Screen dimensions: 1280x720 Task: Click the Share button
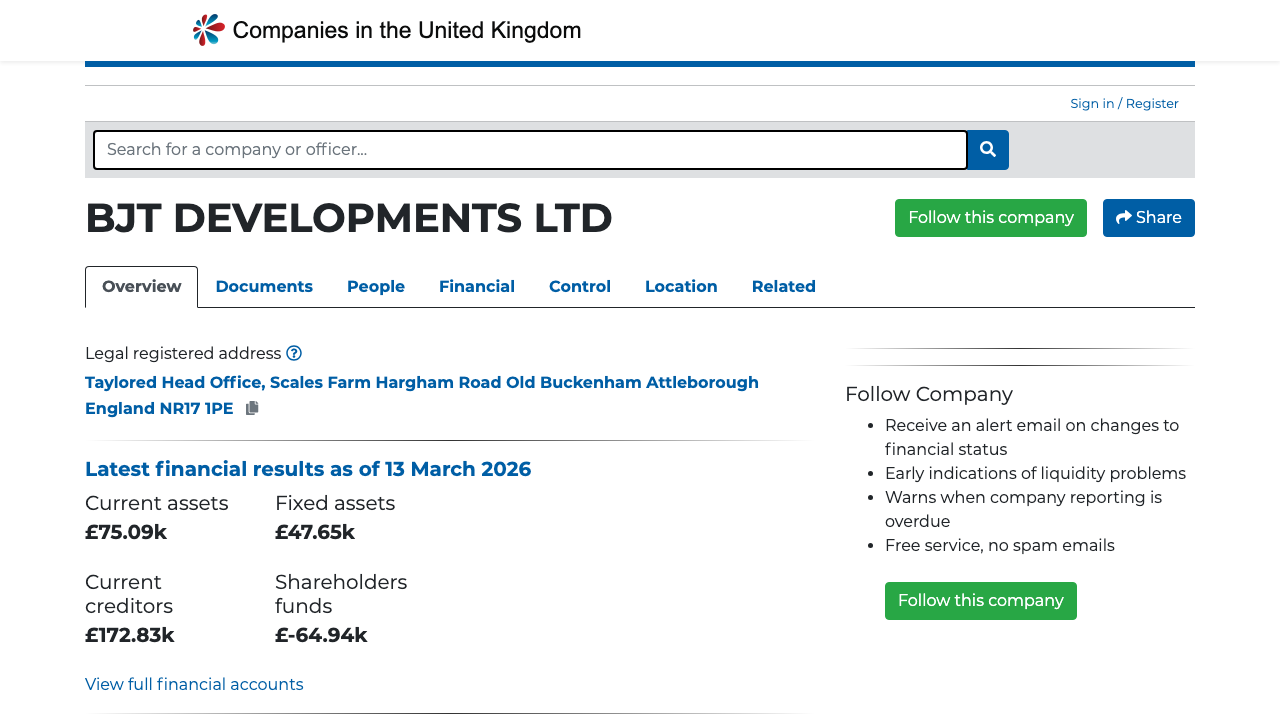point(1148,217)
